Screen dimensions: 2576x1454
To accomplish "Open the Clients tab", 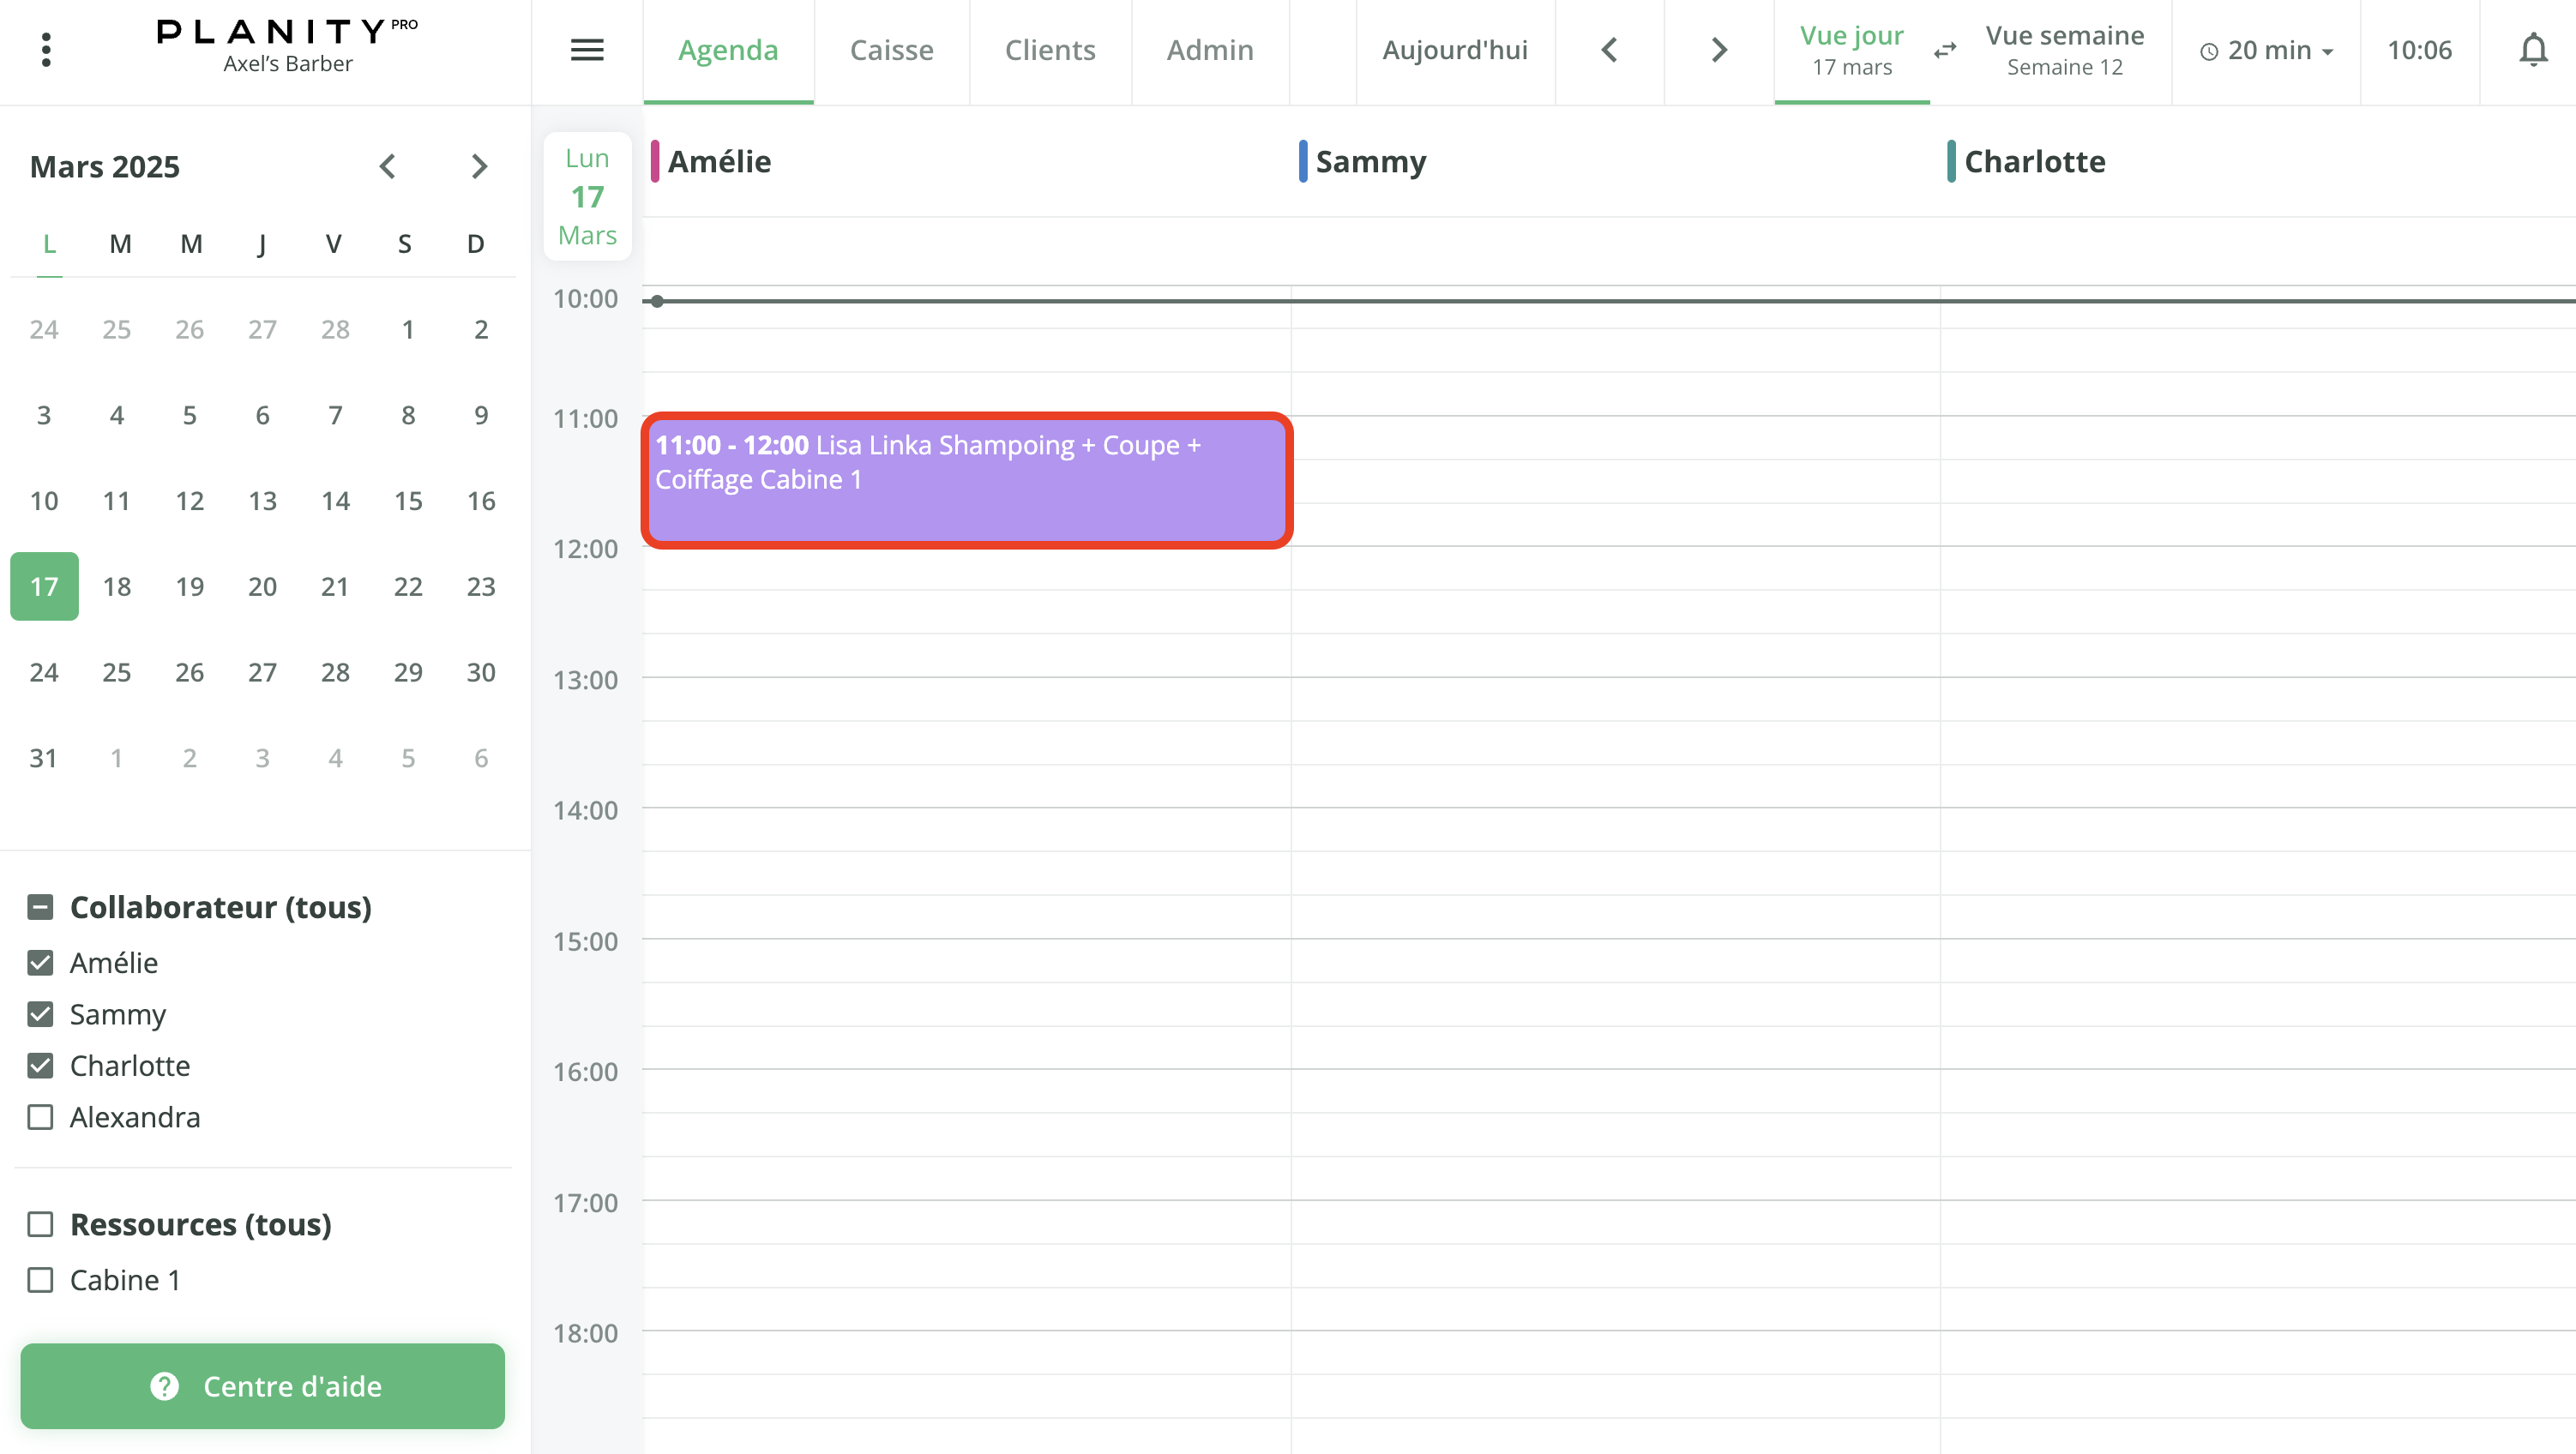I will coord(1050,49).
